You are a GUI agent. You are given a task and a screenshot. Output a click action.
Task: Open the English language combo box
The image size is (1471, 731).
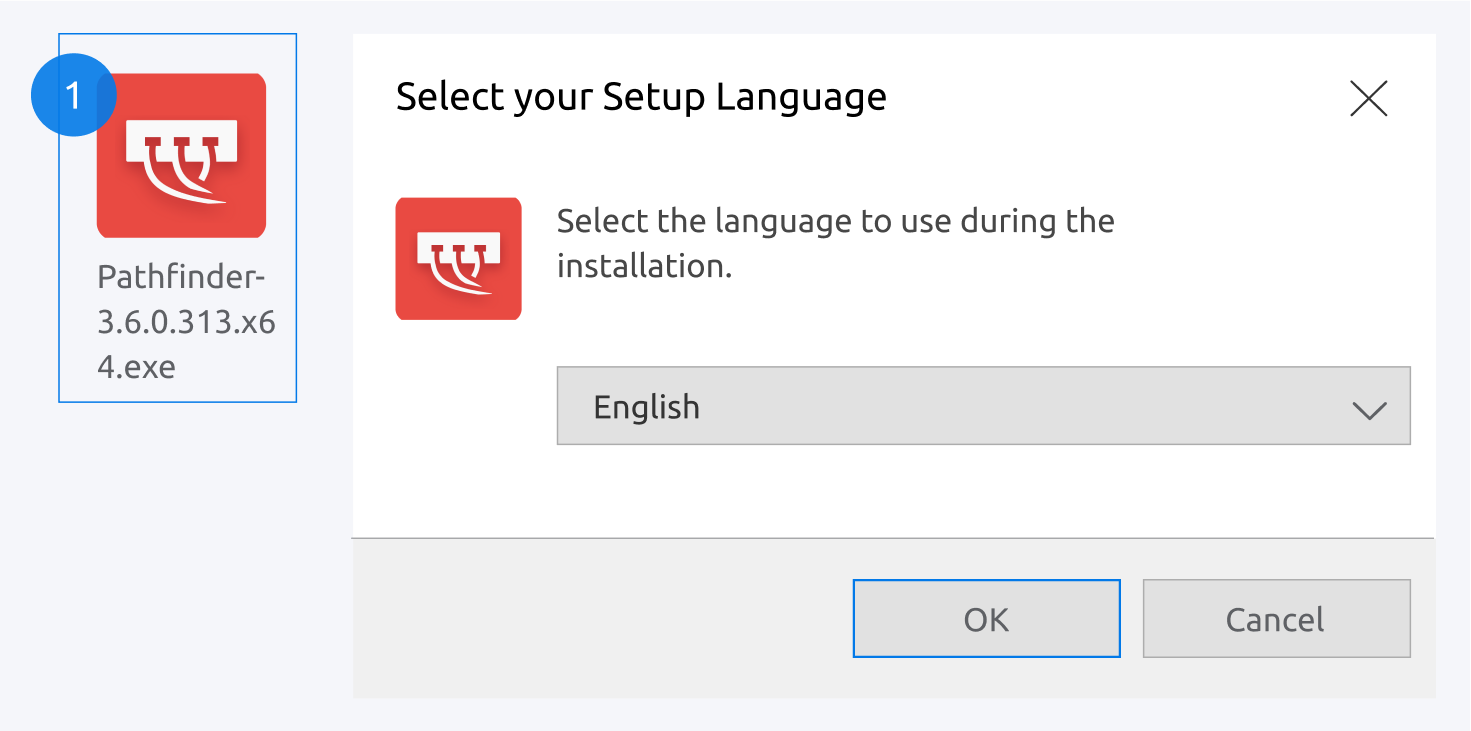click(982, 406)
